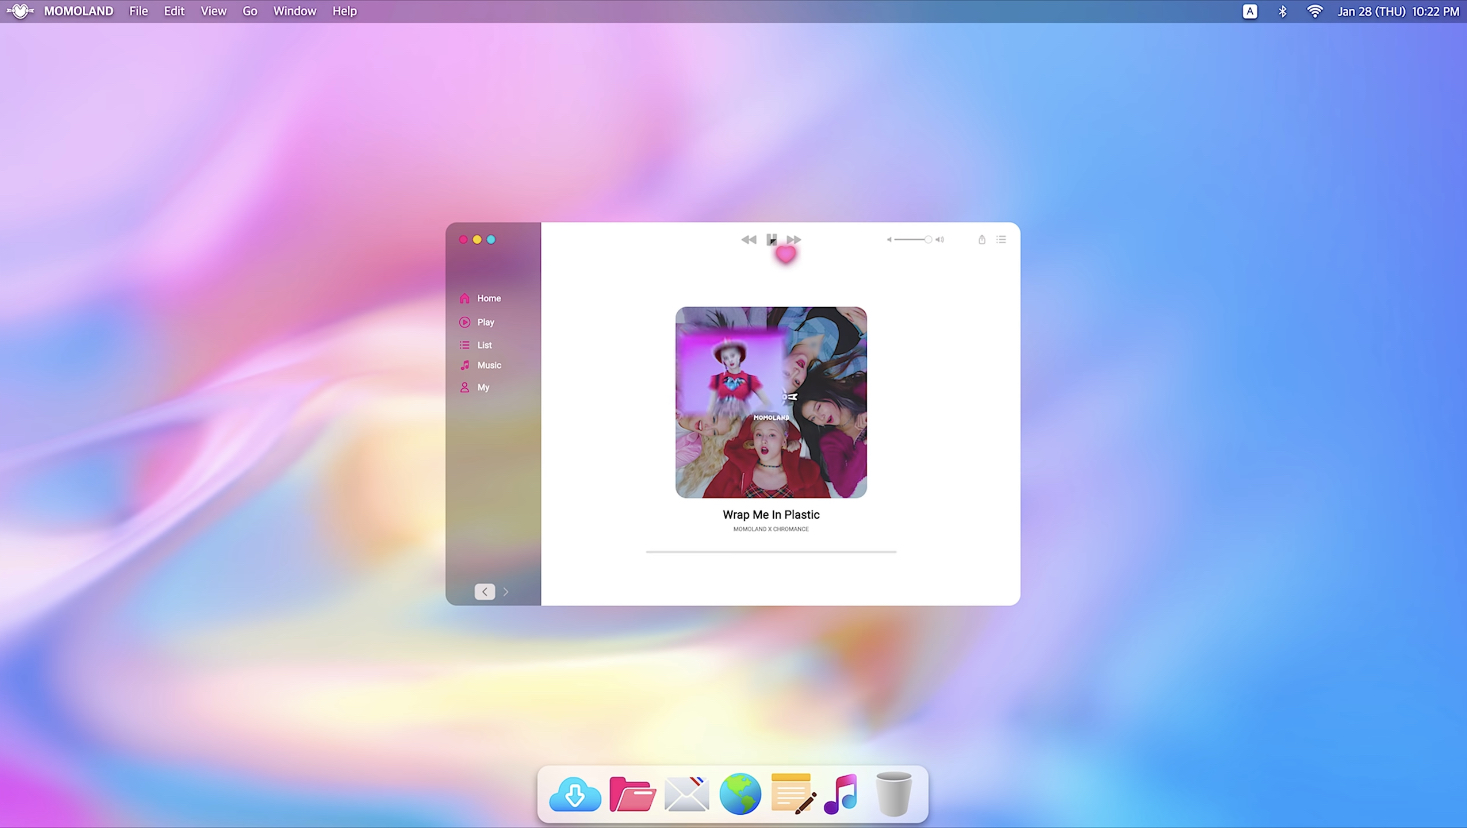The height and width of the screenshot is (828, 1467).
Task: Click the Music note icon in sidebar
Action: coord(465,365)
